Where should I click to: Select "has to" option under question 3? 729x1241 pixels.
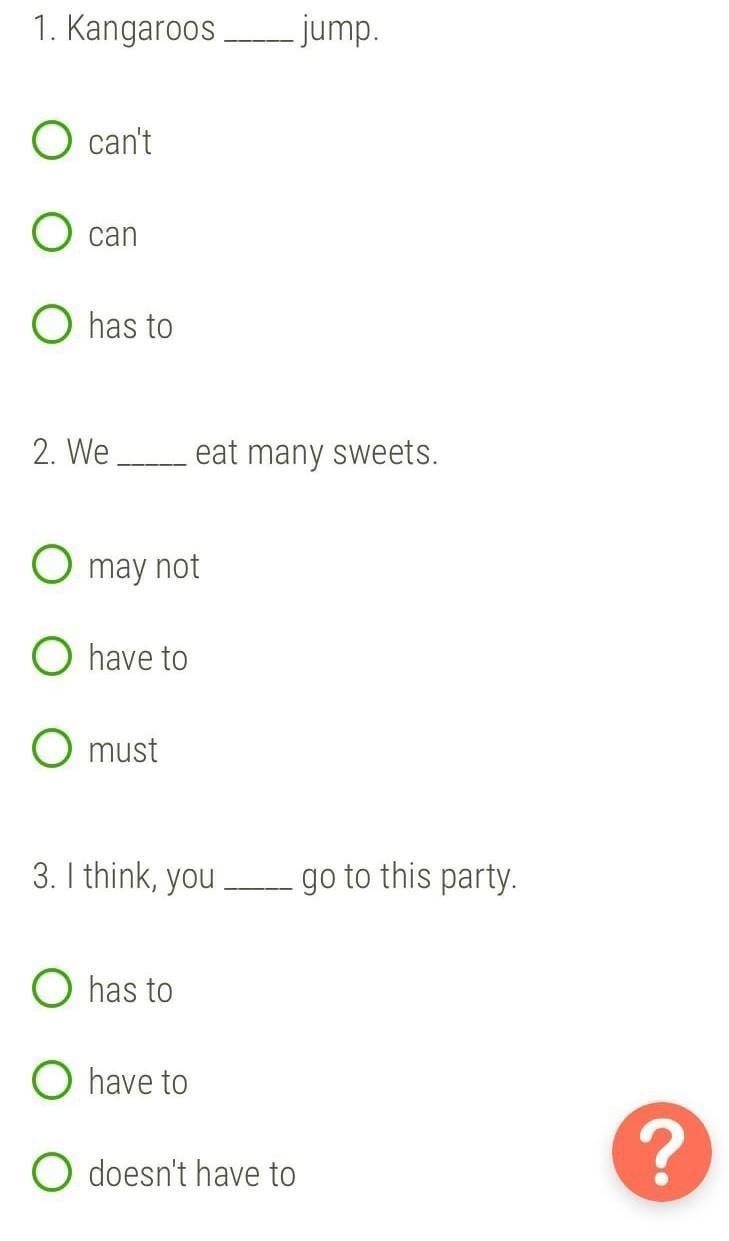pyautogui.click(x=52, y=989)
